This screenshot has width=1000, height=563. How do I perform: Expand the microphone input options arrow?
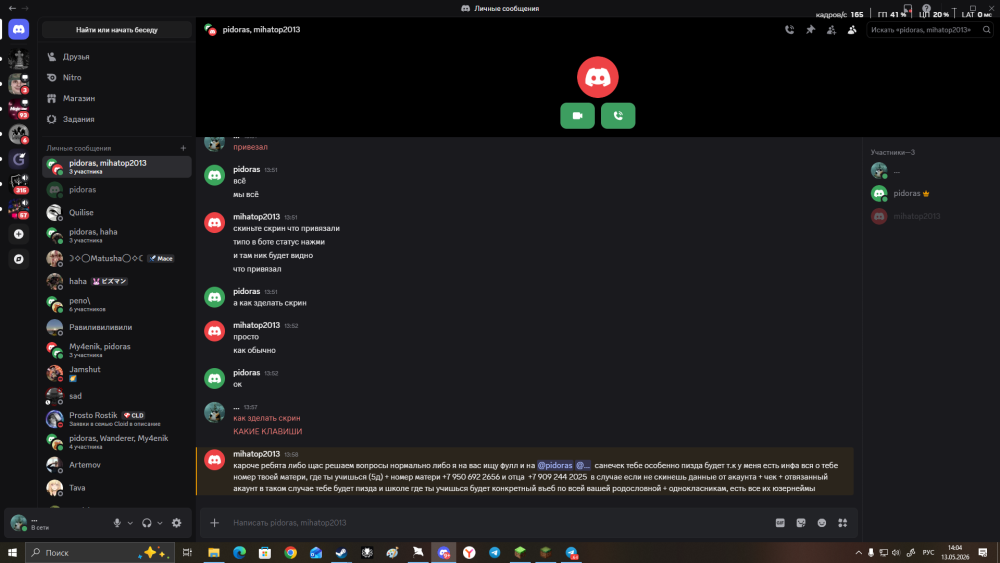[130, 523]
